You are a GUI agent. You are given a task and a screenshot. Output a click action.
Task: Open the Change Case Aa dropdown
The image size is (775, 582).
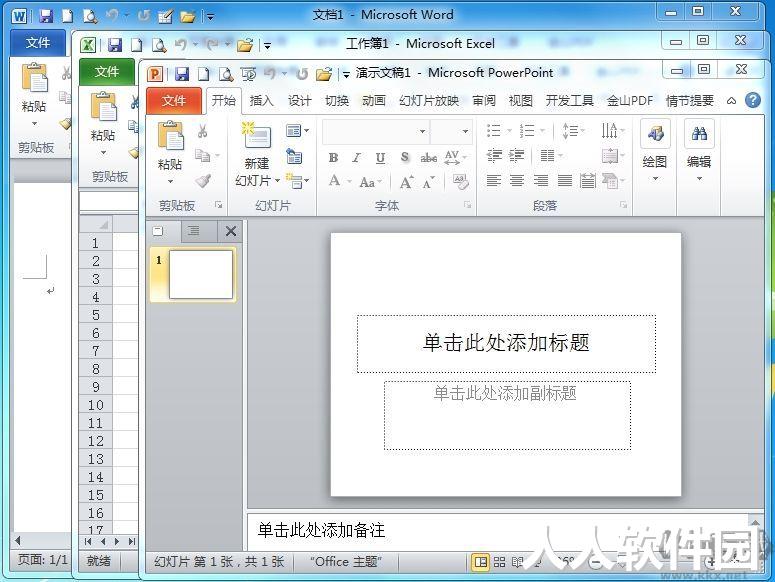click(370, 182)
